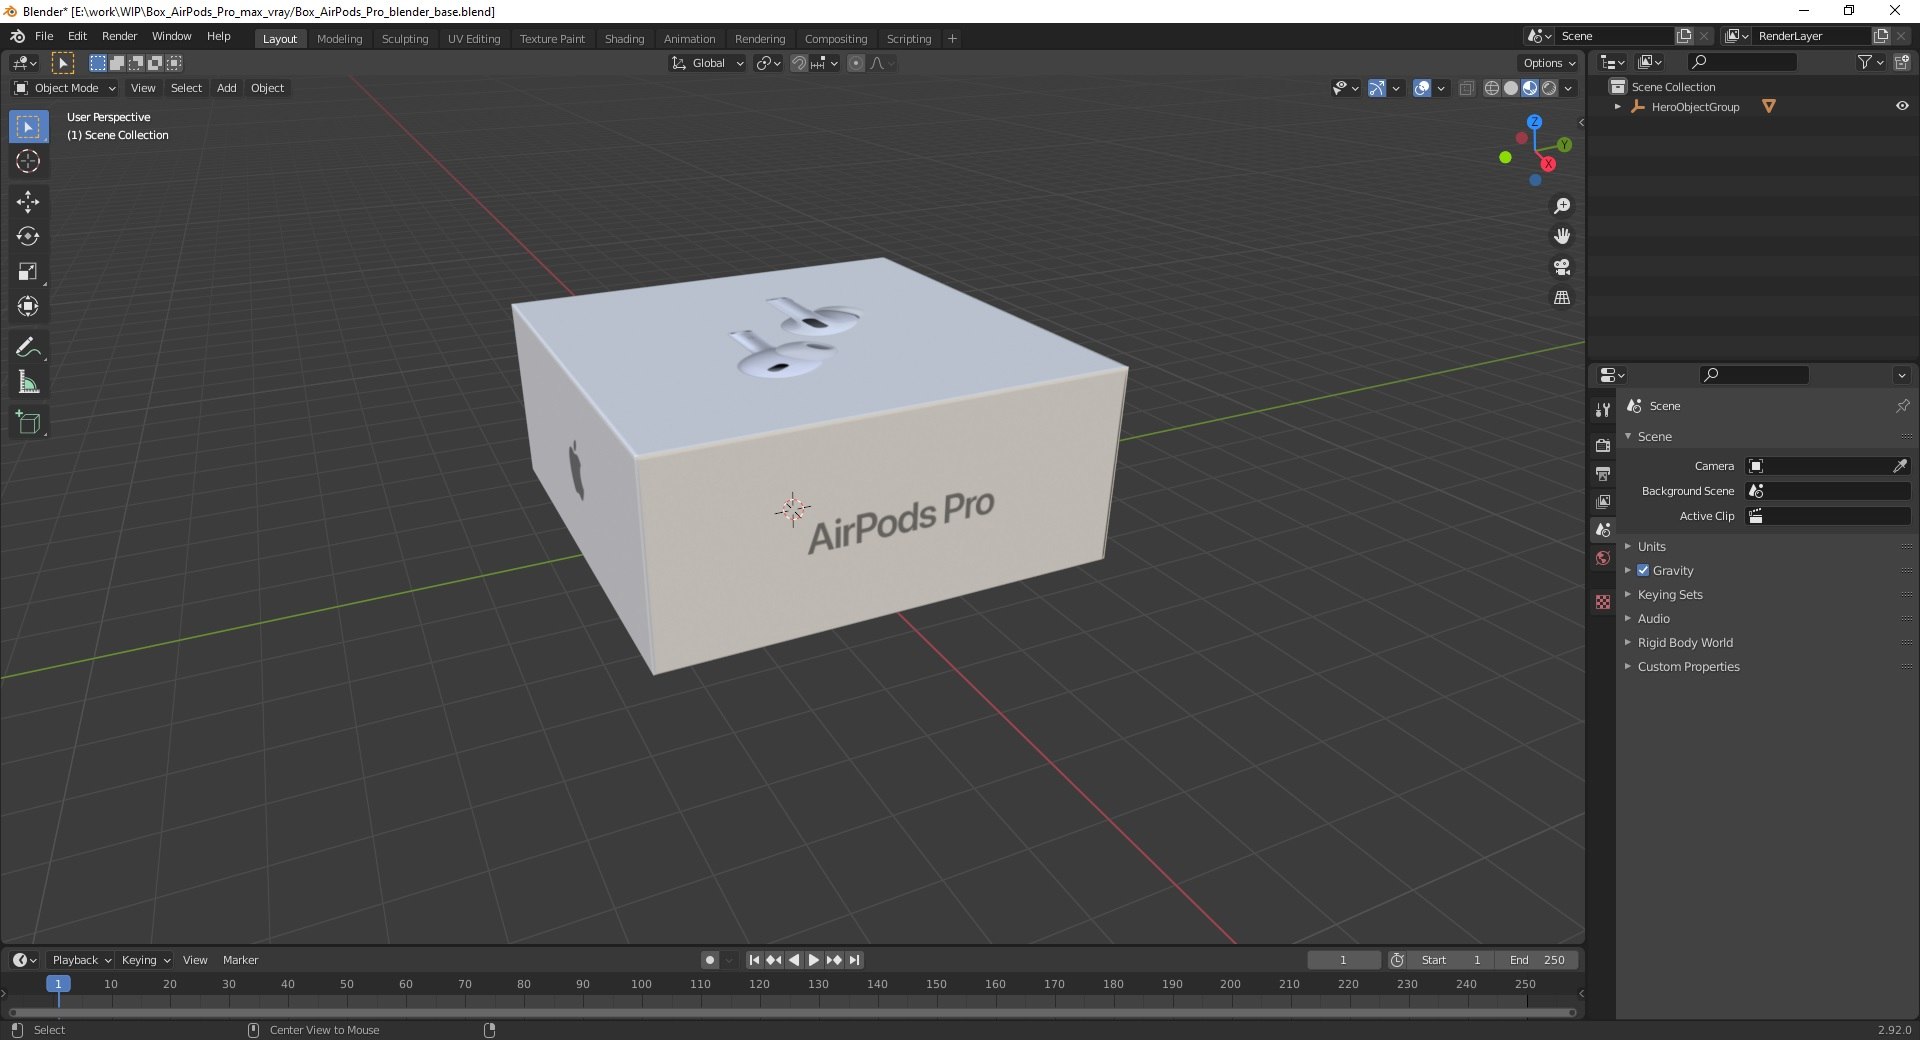Open the Texture properties tab
Image resolution: width=1920 pixels, height=1040 pixels.
pyautogui.click(x=1603, y=602)
